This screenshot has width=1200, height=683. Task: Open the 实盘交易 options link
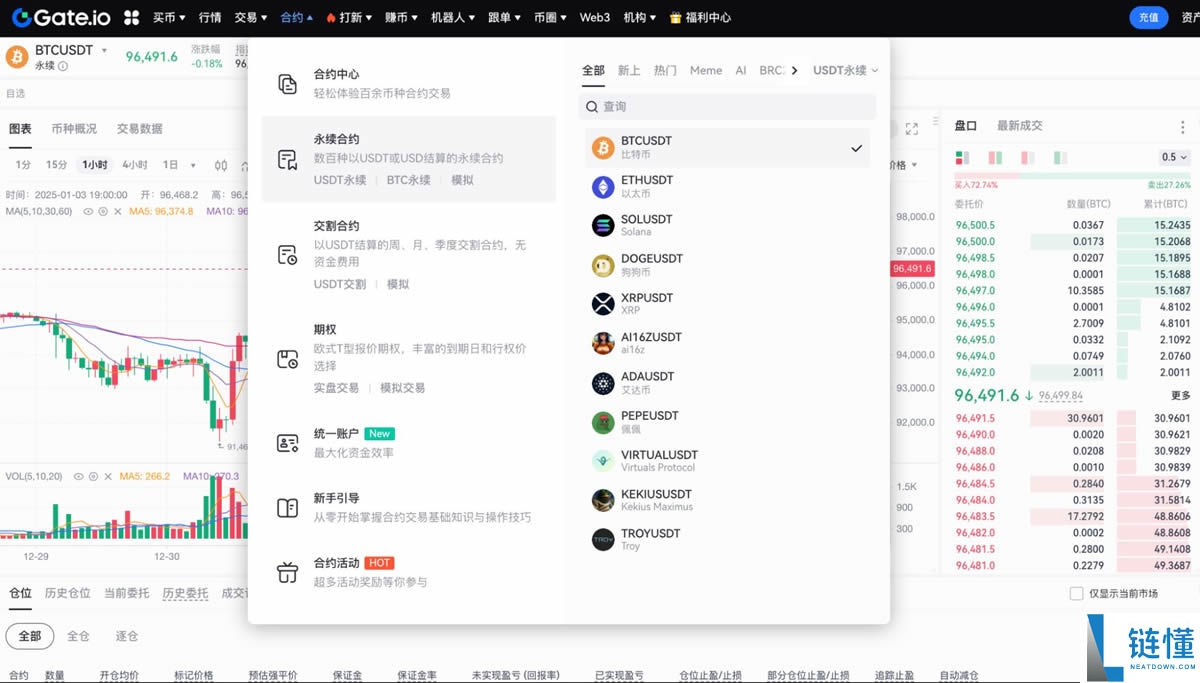pos(336,388)
